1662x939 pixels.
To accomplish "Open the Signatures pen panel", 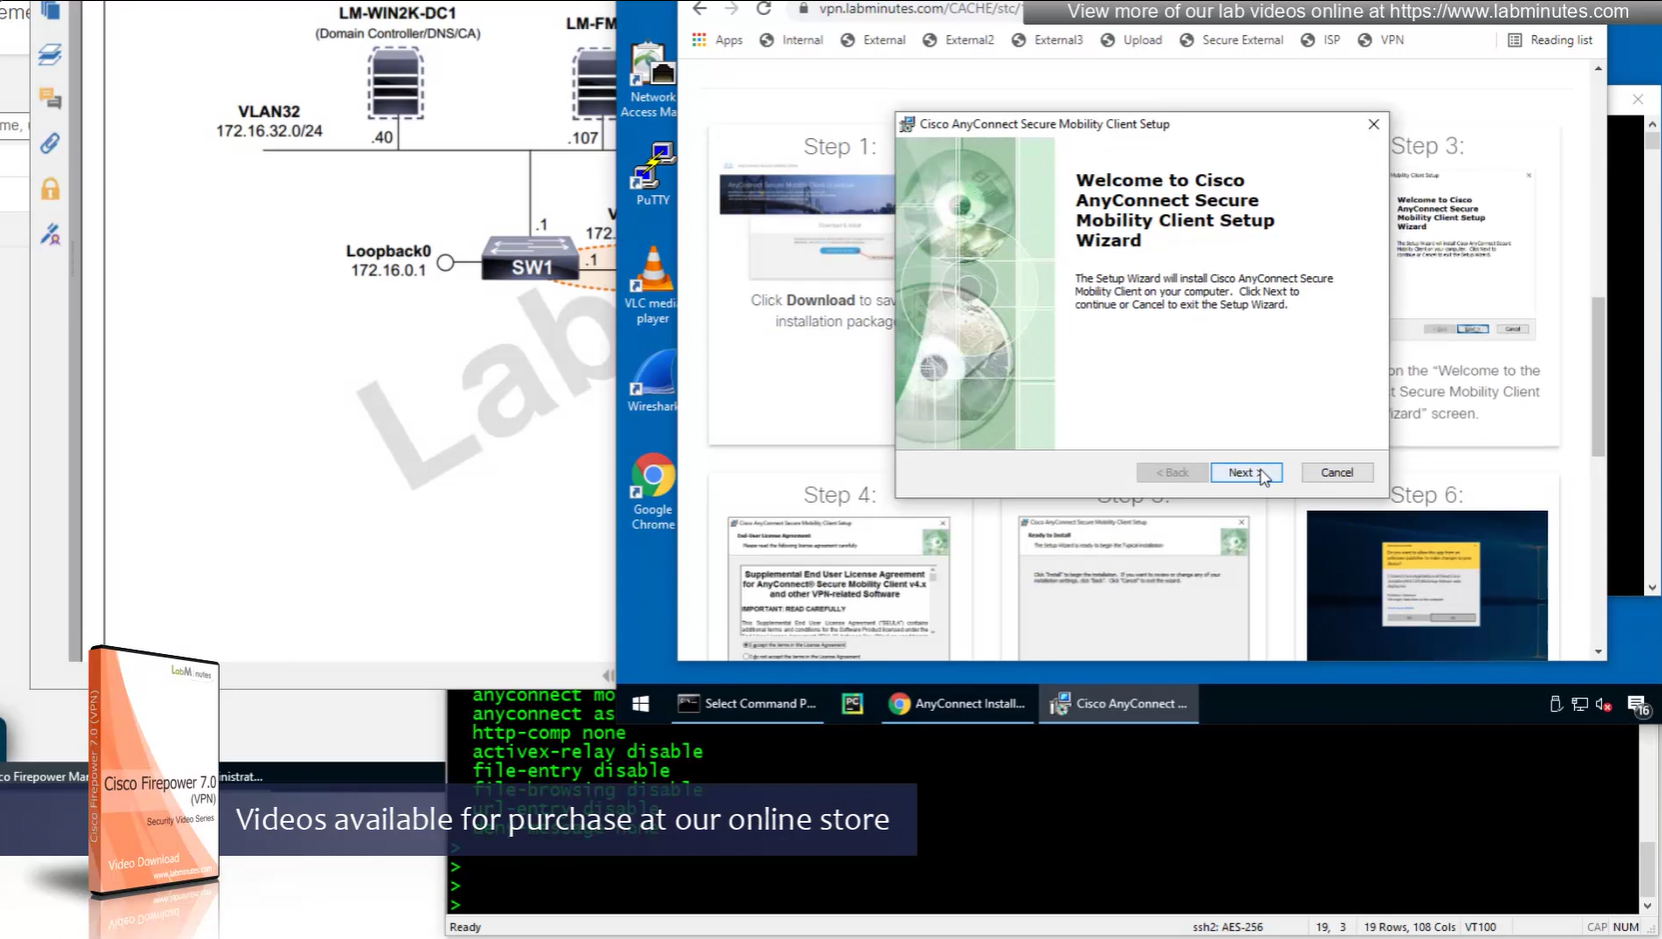I will coord(50,235).
